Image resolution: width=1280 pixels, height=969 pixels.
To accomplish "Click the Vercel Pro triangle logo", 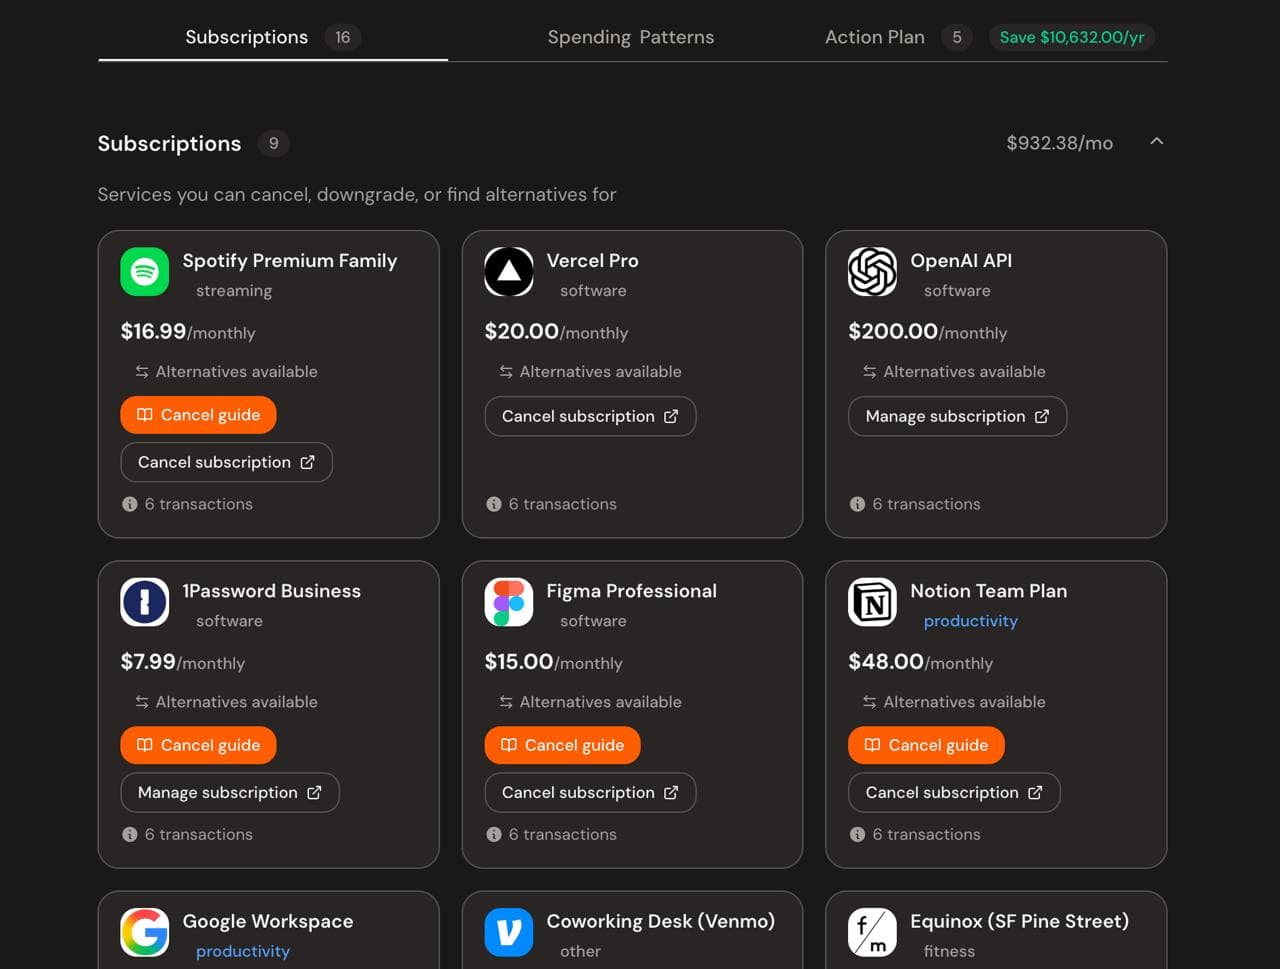I will pyautogui.click(x=509, y=272).
